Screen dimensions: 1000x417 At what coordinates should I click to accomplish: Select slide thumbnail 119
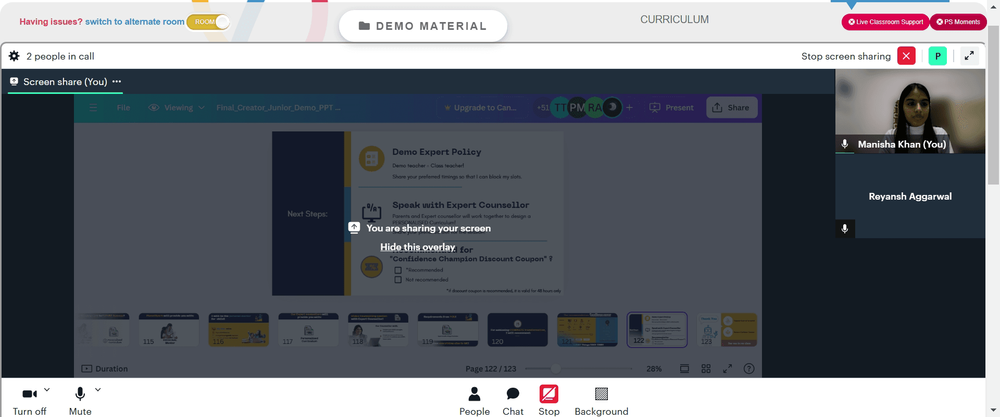[x=448, y=330]
